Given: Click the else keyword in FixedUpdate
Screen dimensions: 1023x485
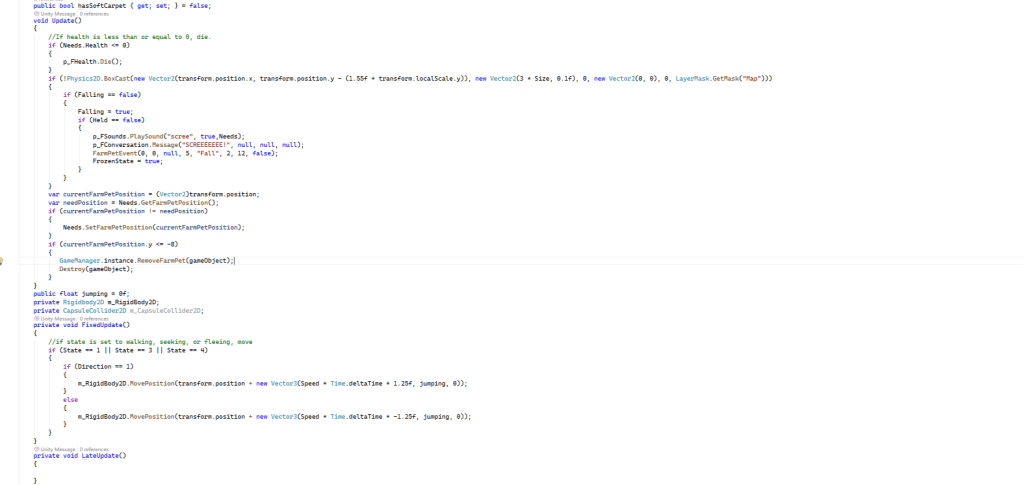Looking at the screenshot, I should click(x=70, y=399).
